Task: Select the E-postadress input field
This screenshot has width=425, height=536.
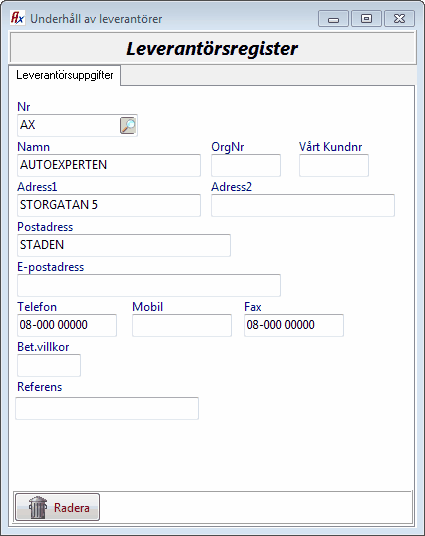Action: tap(149, 285)
